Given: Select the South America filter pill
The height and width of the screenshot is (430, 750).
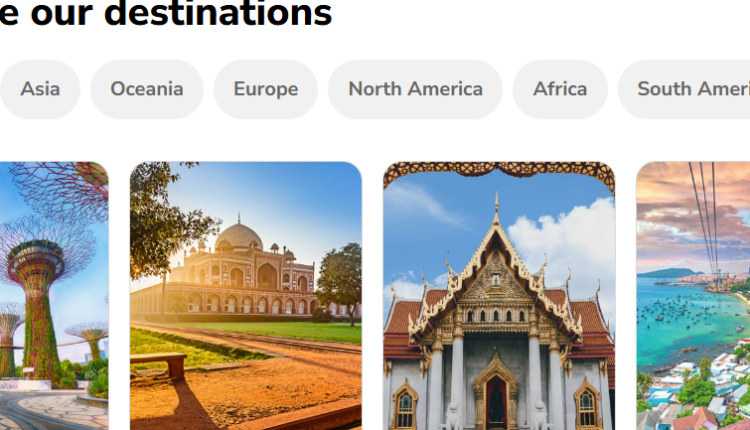Looking at the screenshot, I should [684, 89].
